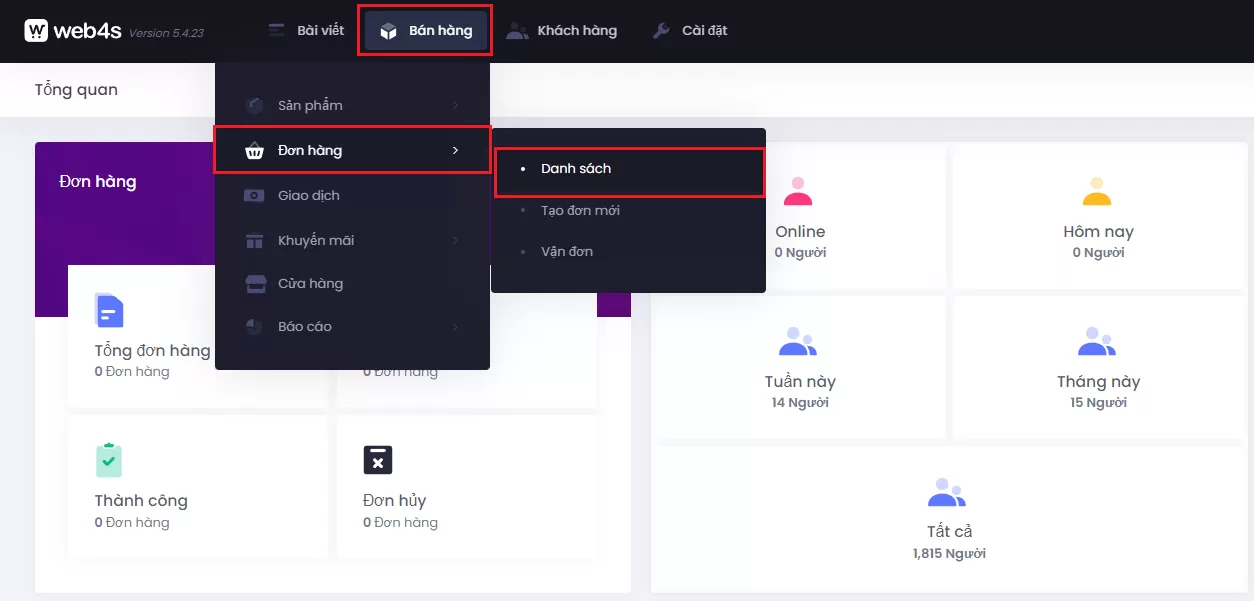Open the Bán hàng top menu

pyautogui.click(x=426, y=31)
